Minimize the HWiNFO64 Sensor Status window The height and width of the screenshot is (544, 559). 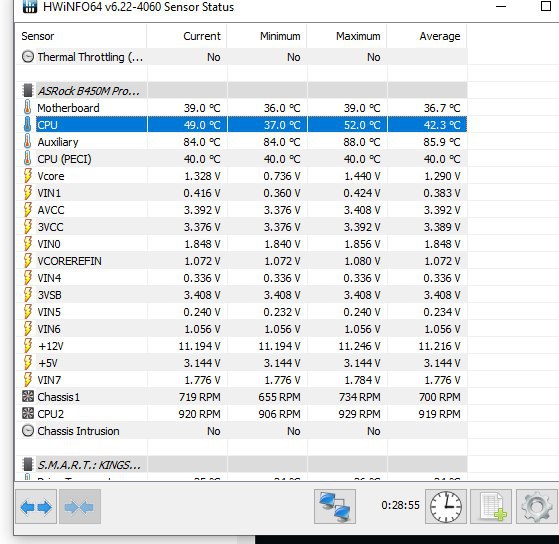tap(501, 6)
